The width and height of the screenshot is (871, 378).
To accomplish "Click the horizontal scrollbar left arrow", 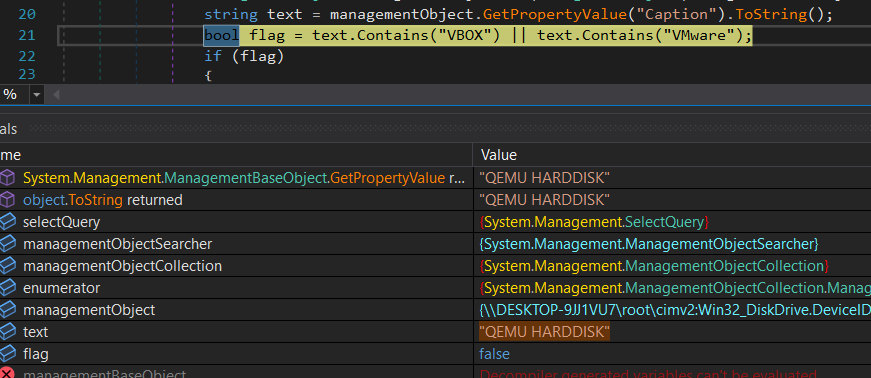I will click(56, 95).
